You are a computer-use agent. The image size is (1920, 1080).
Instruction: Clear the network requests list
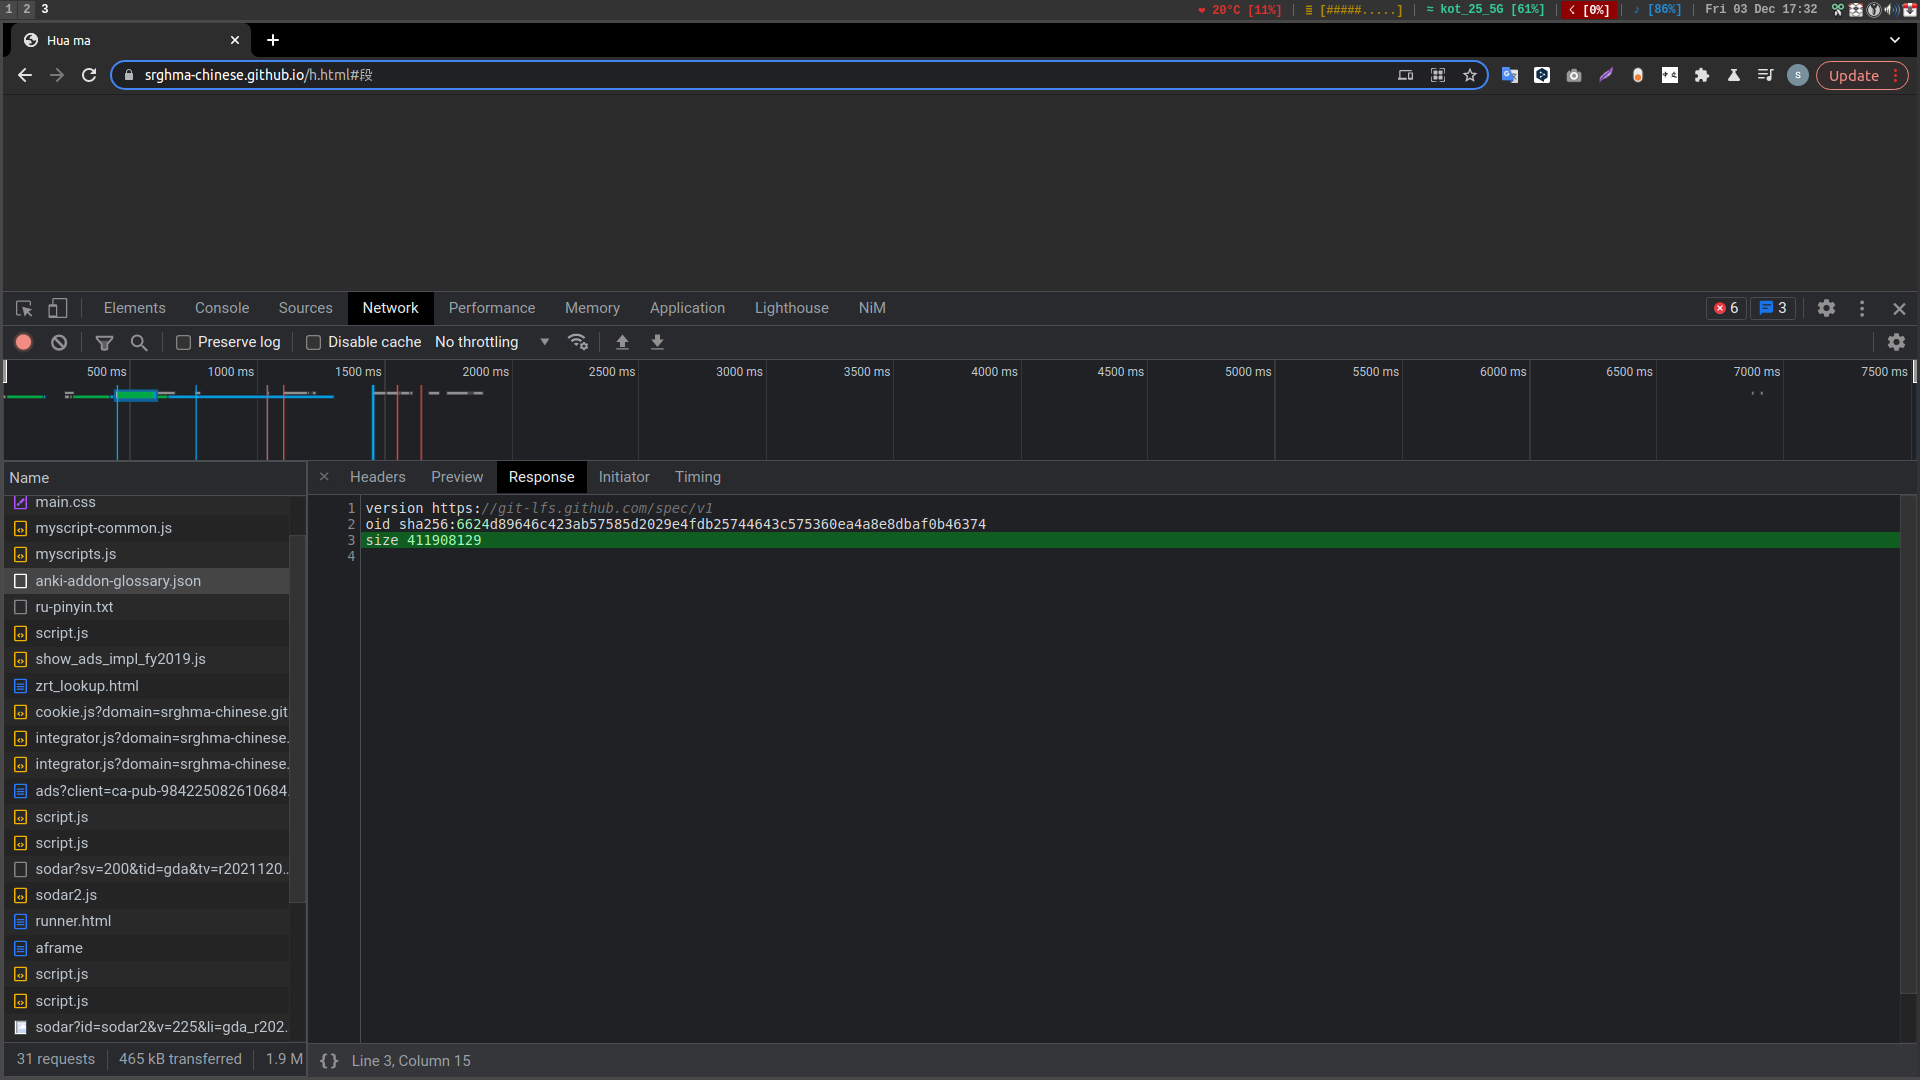(58, 342)
